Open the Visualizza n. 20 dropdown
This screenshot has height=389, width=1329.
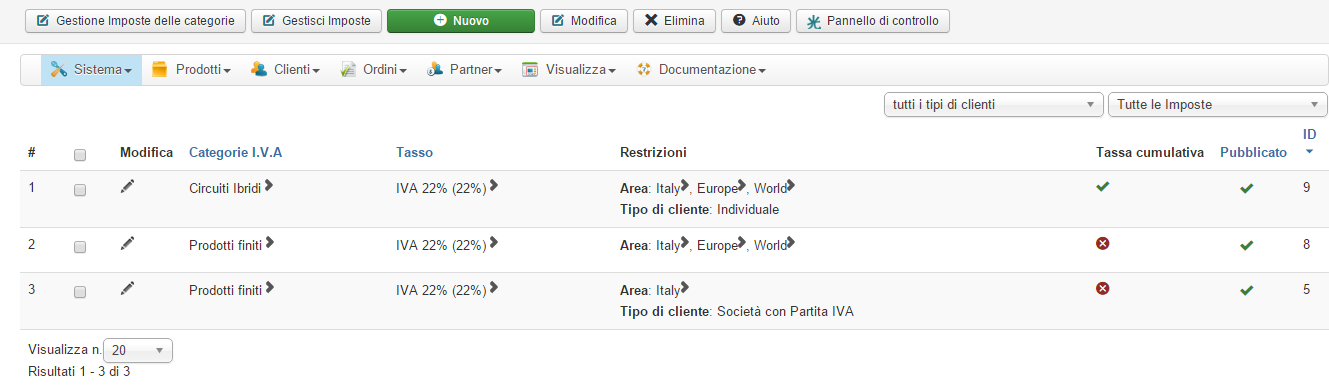click(138, 351)
